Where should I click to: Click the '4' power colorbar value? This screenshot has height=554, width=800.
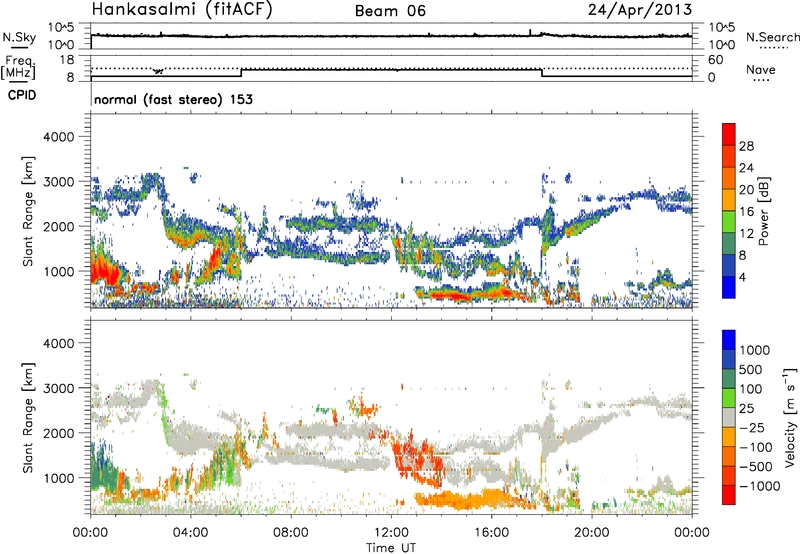(x=742, y=278)
